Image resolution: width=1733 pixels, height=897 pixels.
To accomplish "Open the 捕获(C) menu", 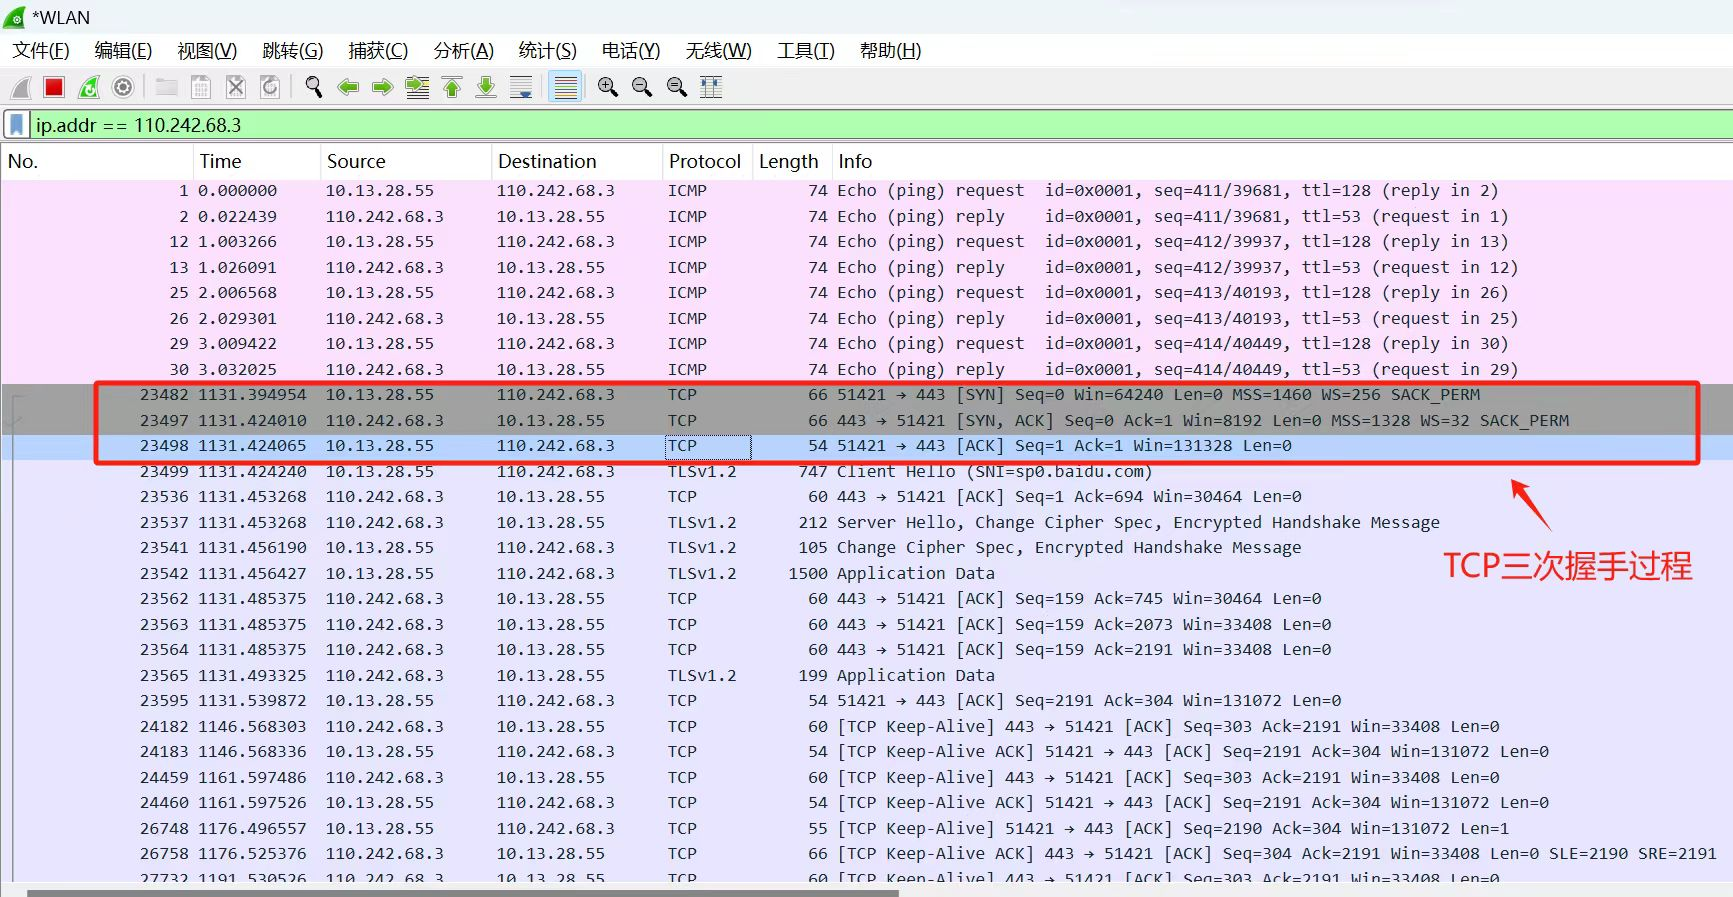I will pyautogui.click(x=378, y=51).
